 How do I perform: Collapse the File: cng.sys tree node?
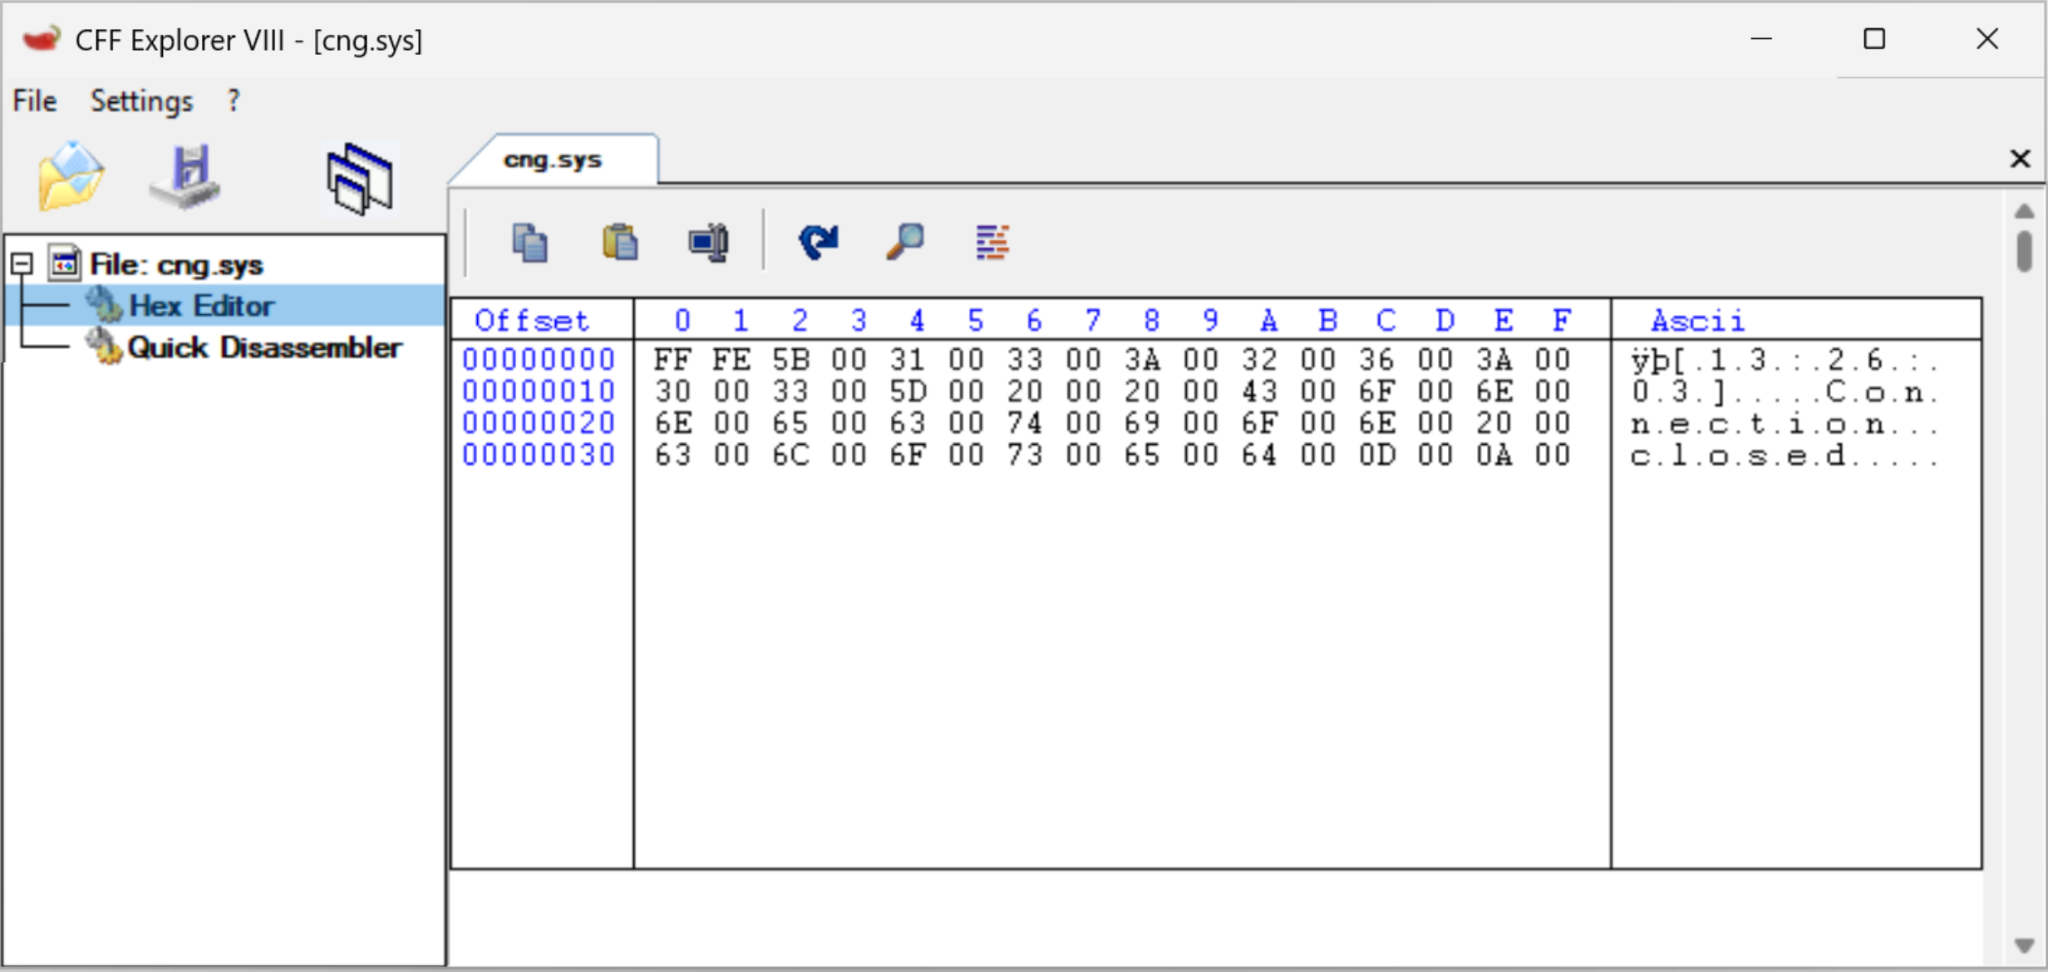(20, 264)
